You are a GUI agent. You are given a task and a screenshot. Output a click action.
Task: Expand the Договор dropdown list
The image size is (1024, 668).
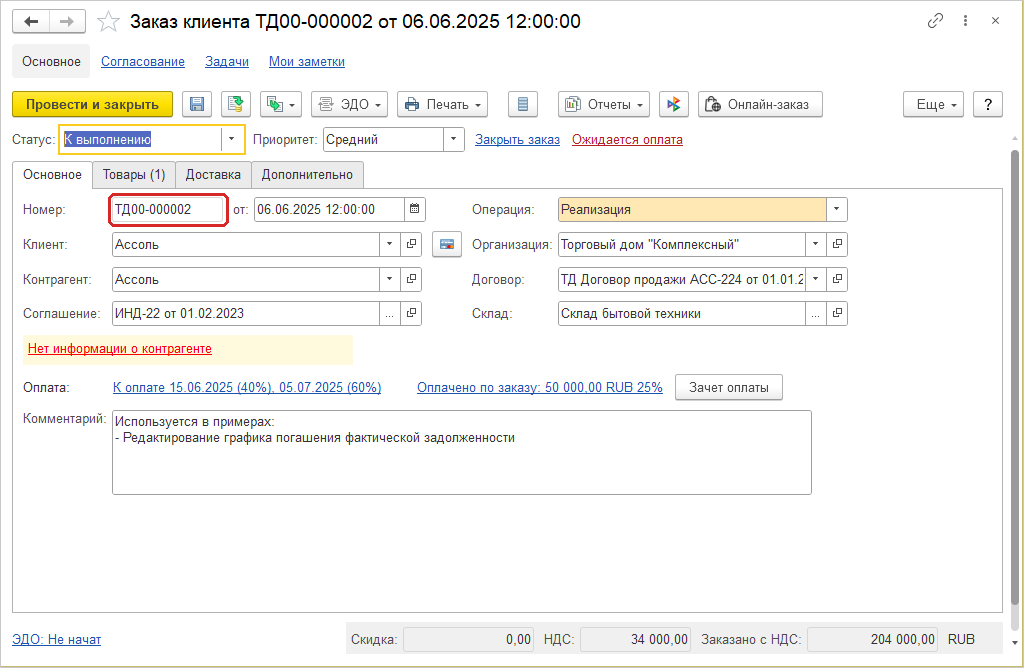click(x=816, y=279)
